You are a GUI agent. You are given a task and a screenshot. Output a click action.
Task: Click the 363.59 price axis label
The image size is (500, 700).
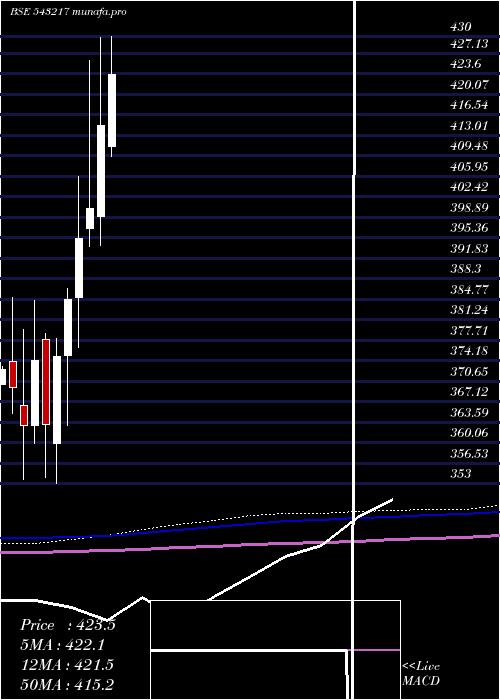coord(469,412)
